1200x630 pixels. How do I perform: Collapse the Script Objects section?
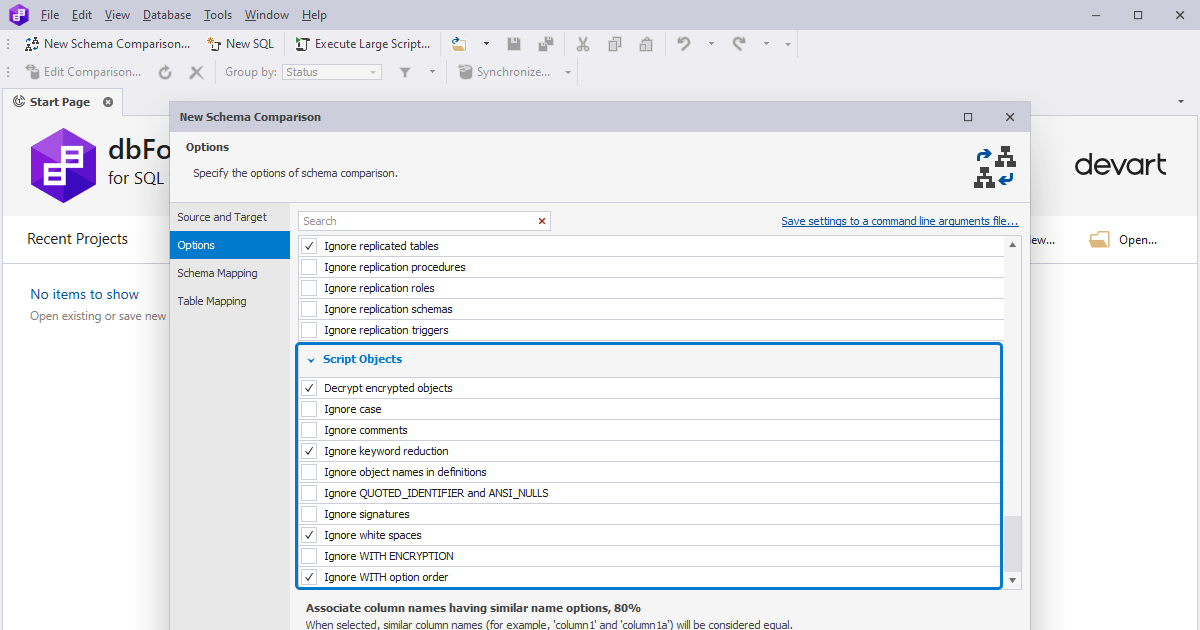(x=311, y=359)
